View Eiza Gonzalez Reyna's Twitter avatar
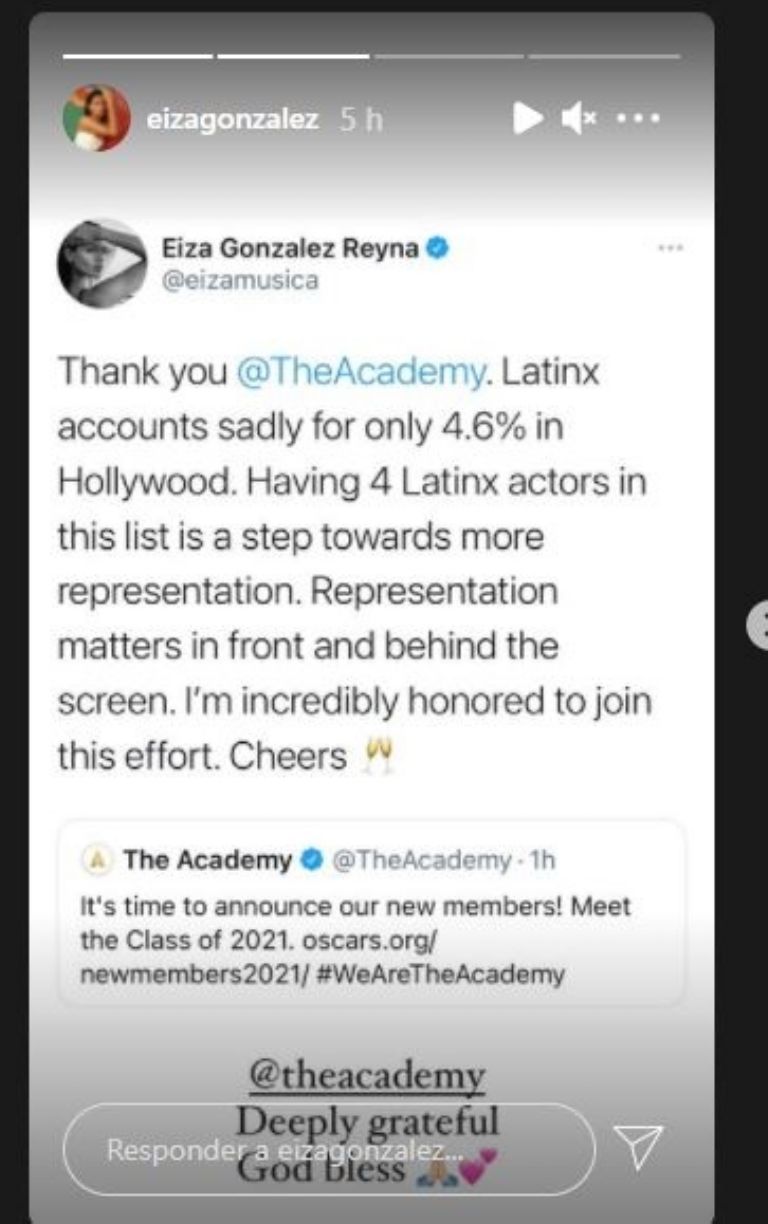The height and width of the screenshot is (1224, 768). (x=102, y=264)
